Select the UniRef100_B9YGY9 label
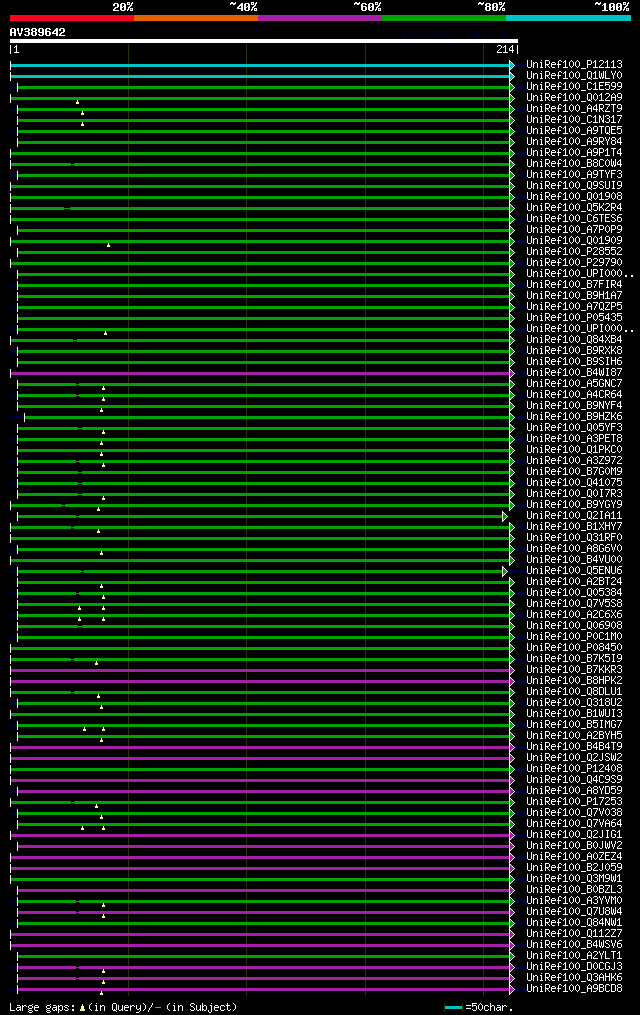Viewport: 640px width, 1015px height. (x=574, y=505)
